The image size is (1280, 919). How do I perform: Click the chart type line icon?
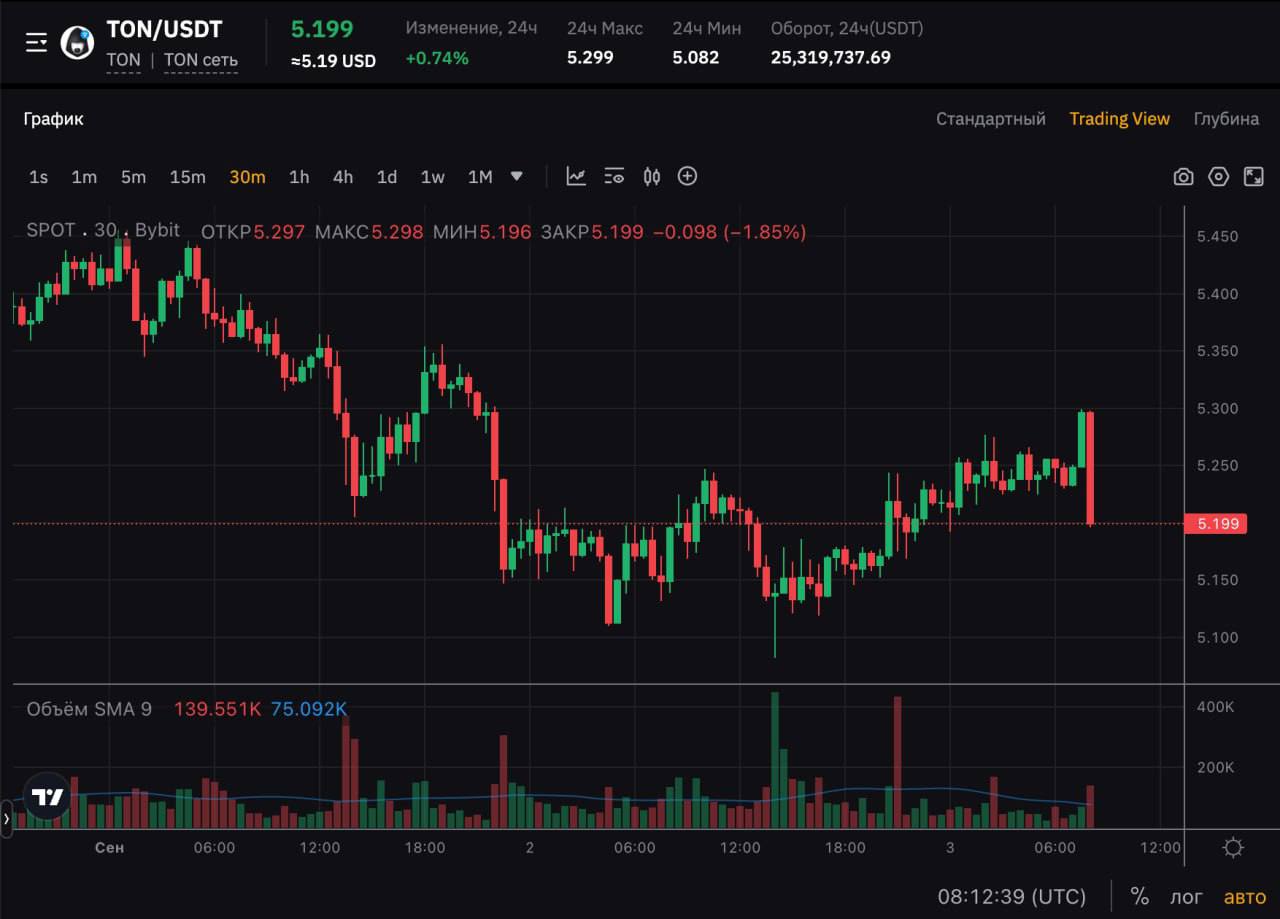click(x=576, y=177)
